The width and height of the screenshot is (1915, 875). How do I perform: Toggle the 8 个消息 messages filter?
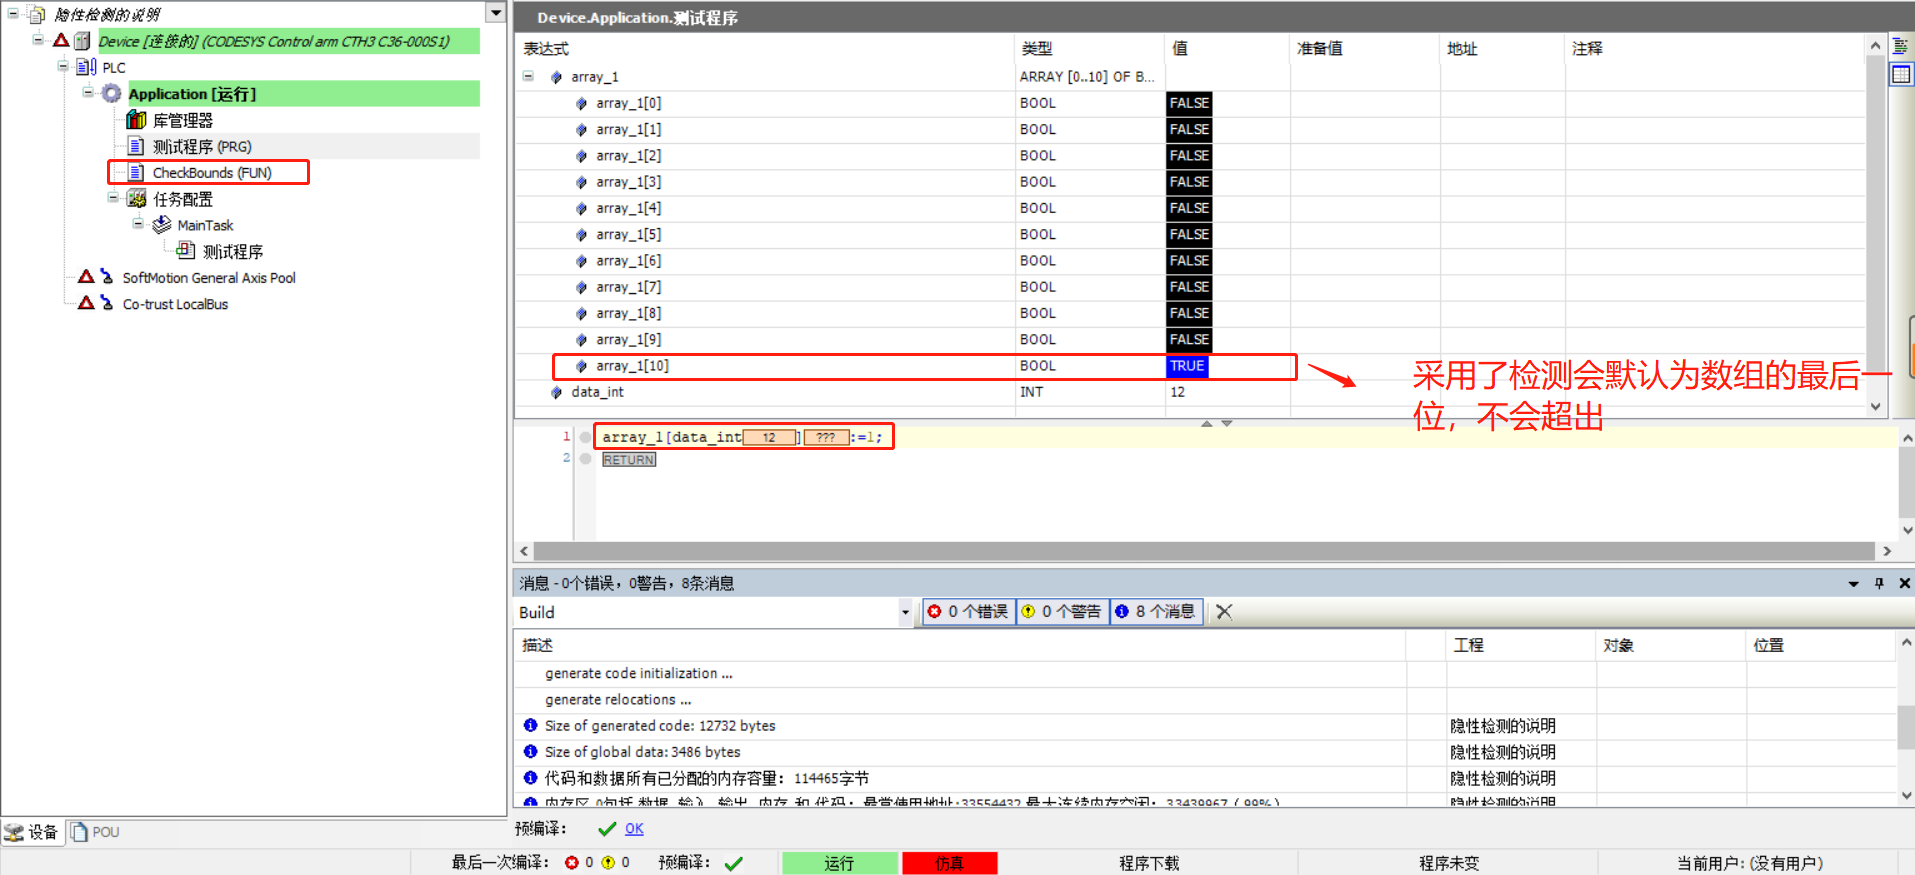[x=1156, y=611]
